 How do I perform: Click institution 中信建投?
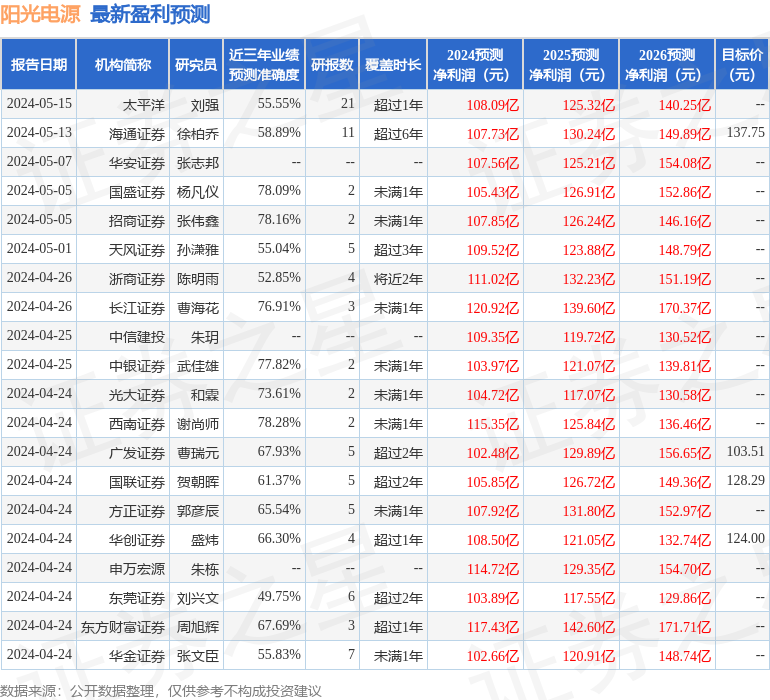tap(137, 337)
